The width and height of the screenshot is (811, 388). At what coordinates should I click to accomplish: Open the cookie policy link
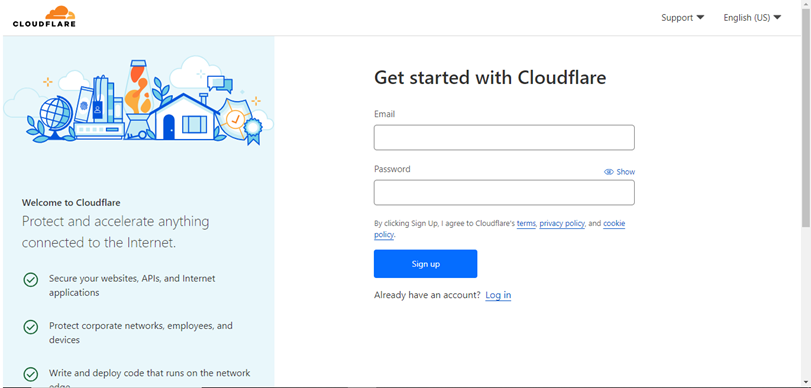(614, 223)
